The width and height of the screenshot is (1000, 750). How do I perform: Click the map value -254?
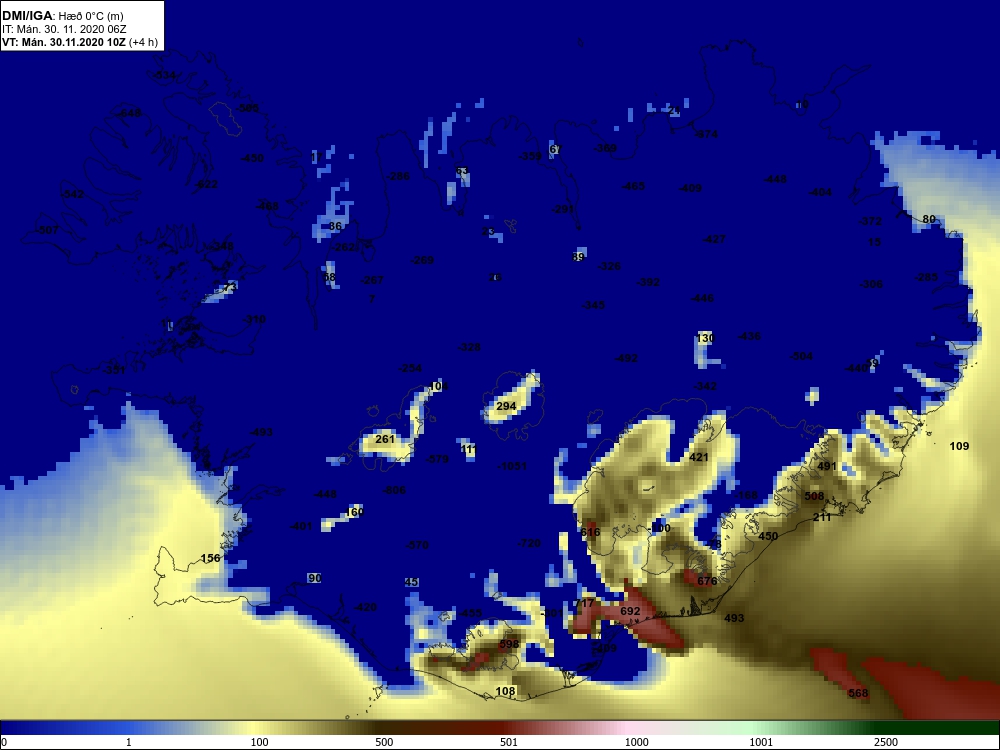click(410, 369)
